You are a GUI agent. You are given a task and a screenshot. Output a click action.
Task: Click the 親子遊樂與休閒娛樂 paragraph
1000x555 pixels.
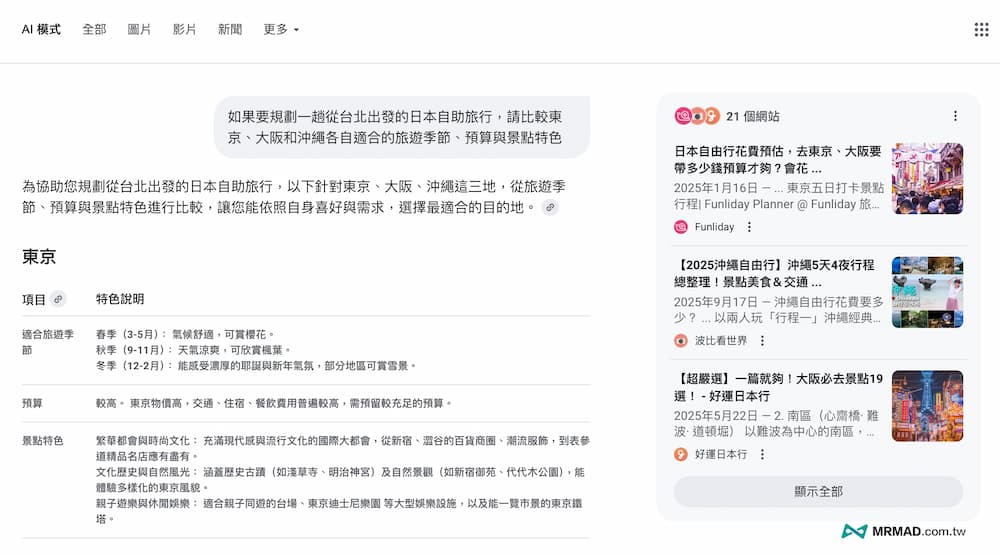pyautogui.click(x=339, y=511)
